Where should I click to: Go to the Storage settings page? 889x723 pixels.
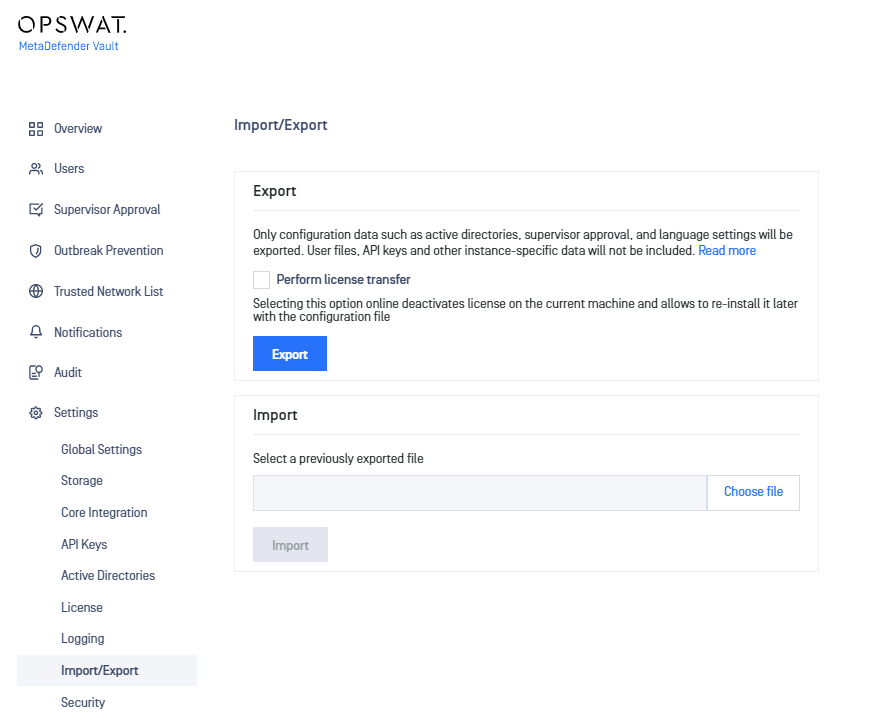tap(82, 481)
